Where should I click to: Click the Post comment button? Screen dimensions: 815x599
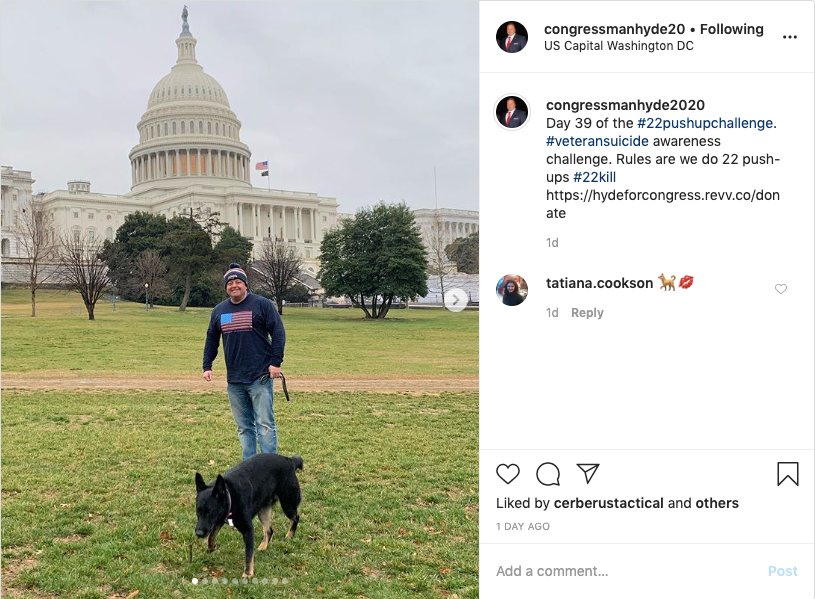[782, 571]
